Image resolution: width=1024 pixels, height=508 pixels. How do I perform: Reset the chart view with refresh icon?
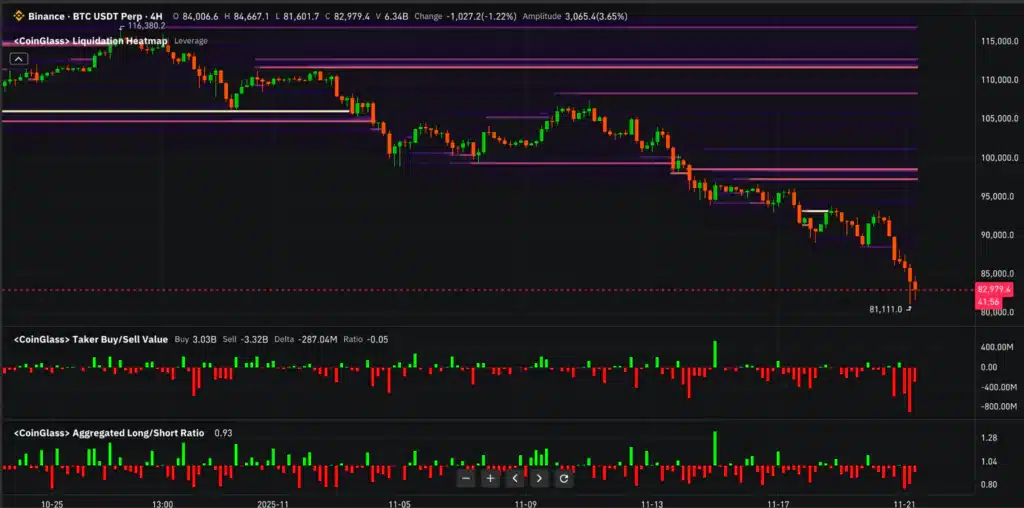tap(563, 479)
